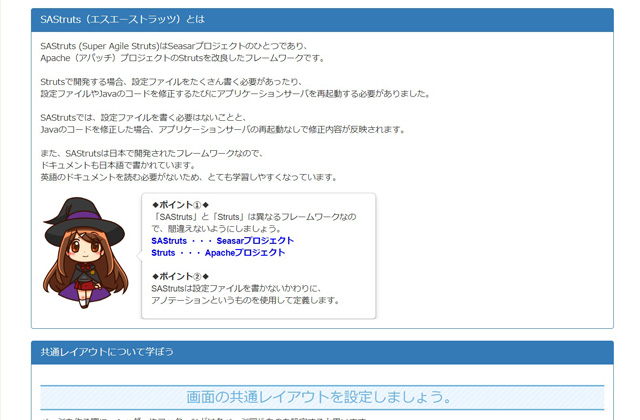640x420 pixels.
Task: Click the line 'ドキュメントも日本語で書かれています。'
Action: [x=118, y=165]
